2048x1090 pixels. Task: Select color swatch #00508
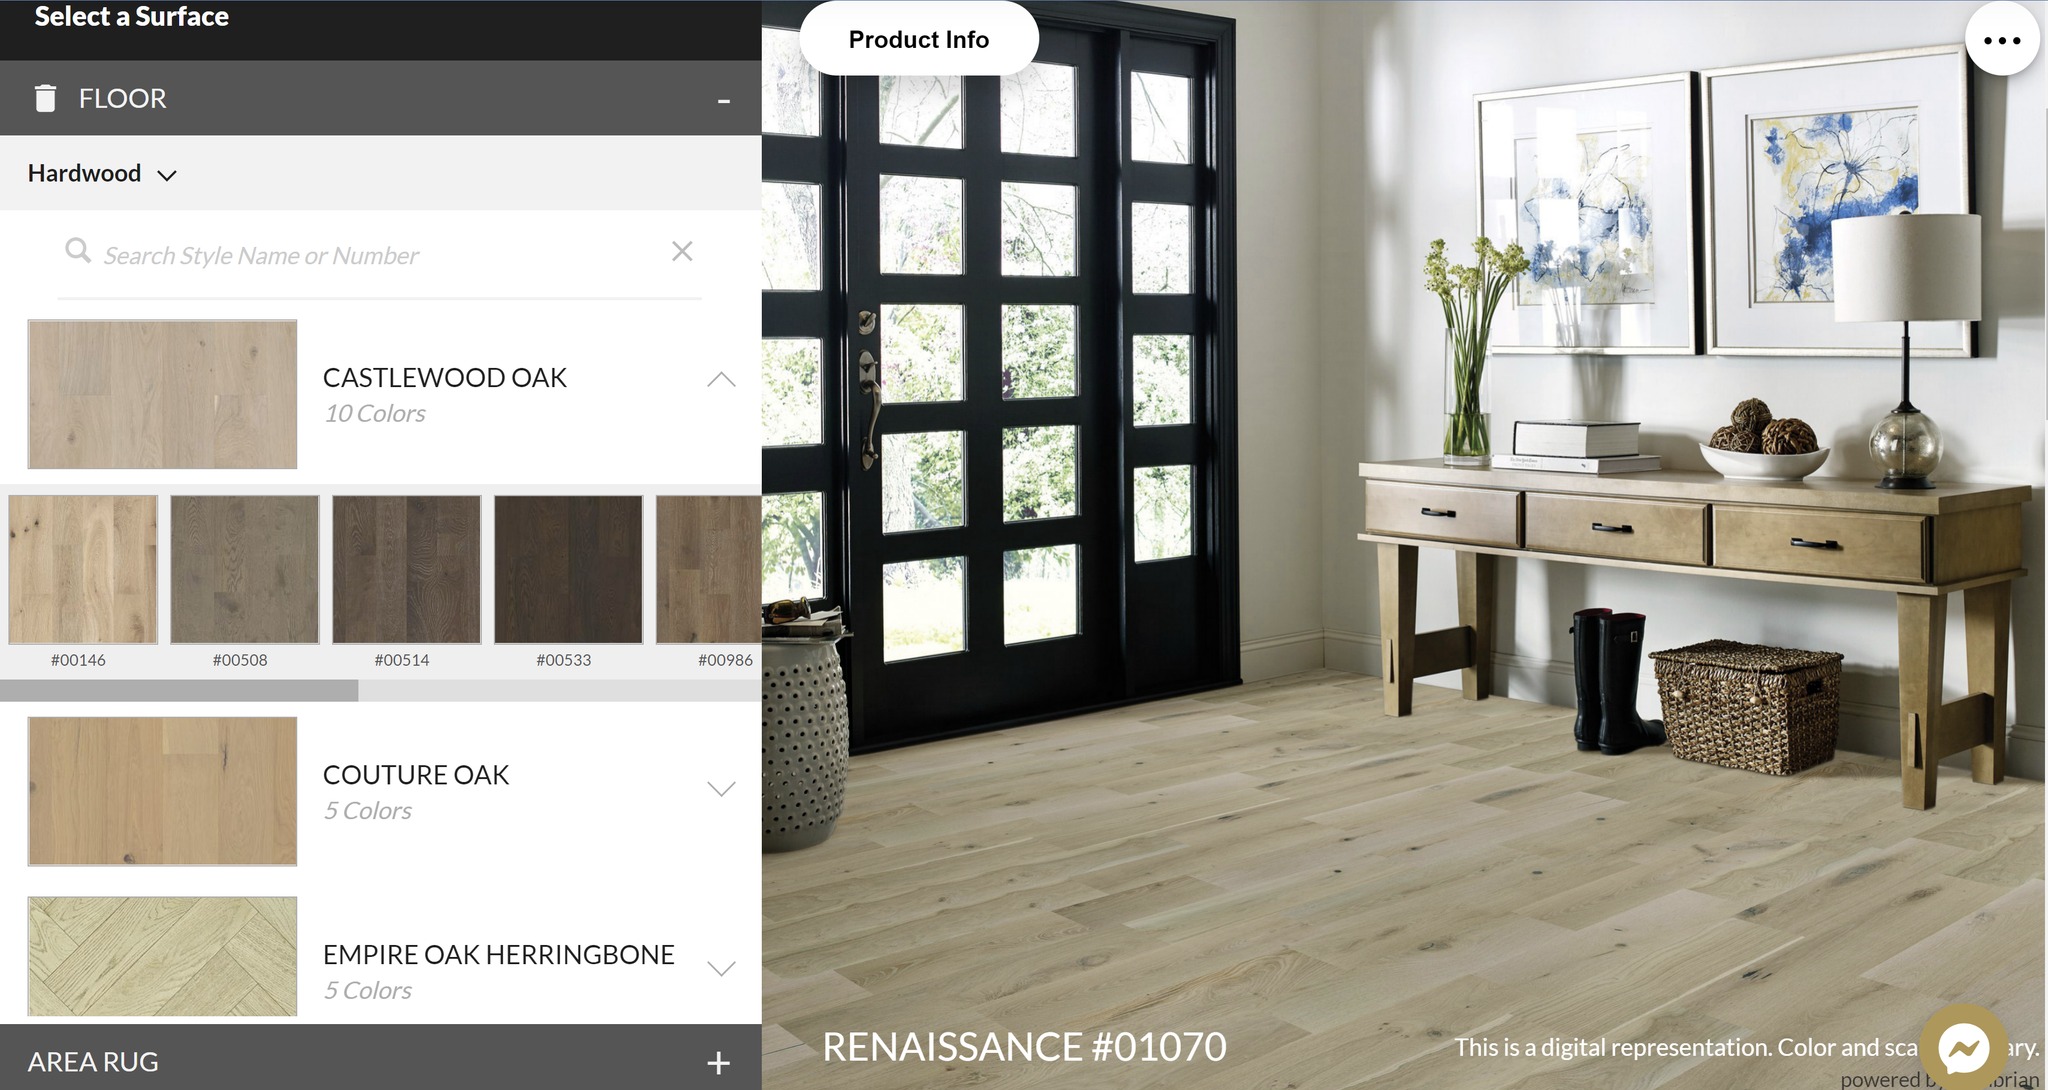245,569
